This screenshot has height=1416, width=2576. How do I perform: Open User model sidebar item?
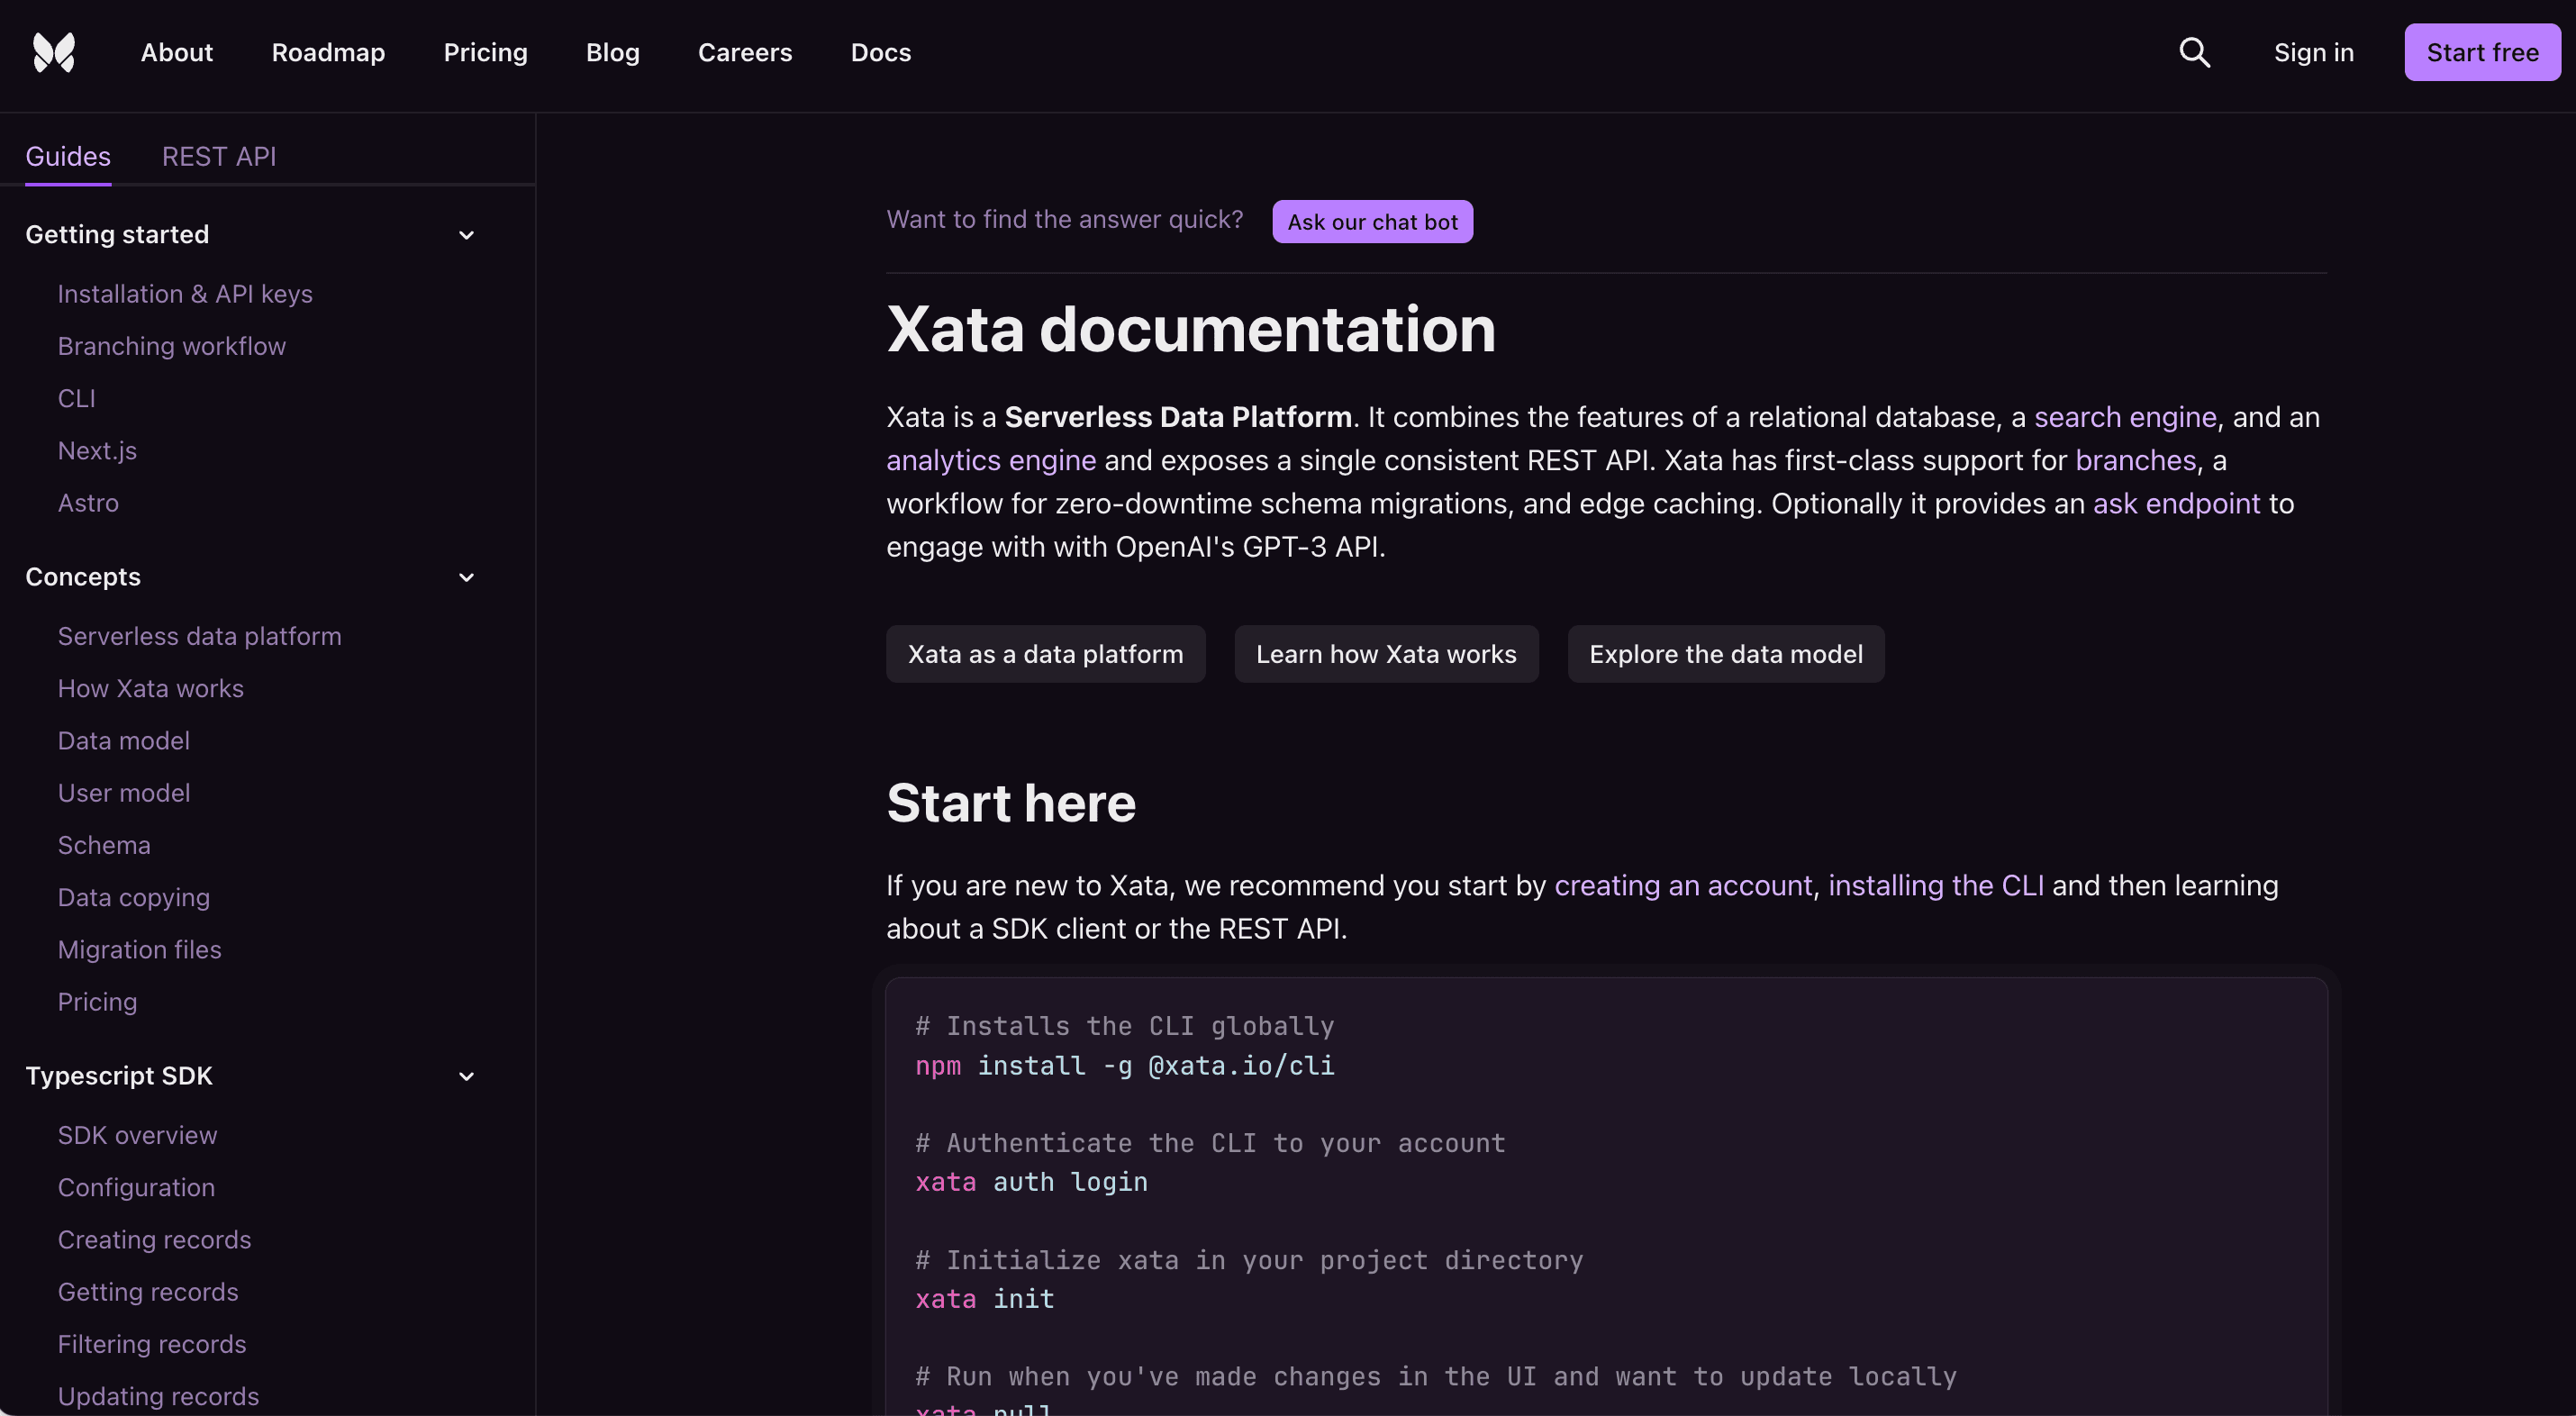pos(123,793)
